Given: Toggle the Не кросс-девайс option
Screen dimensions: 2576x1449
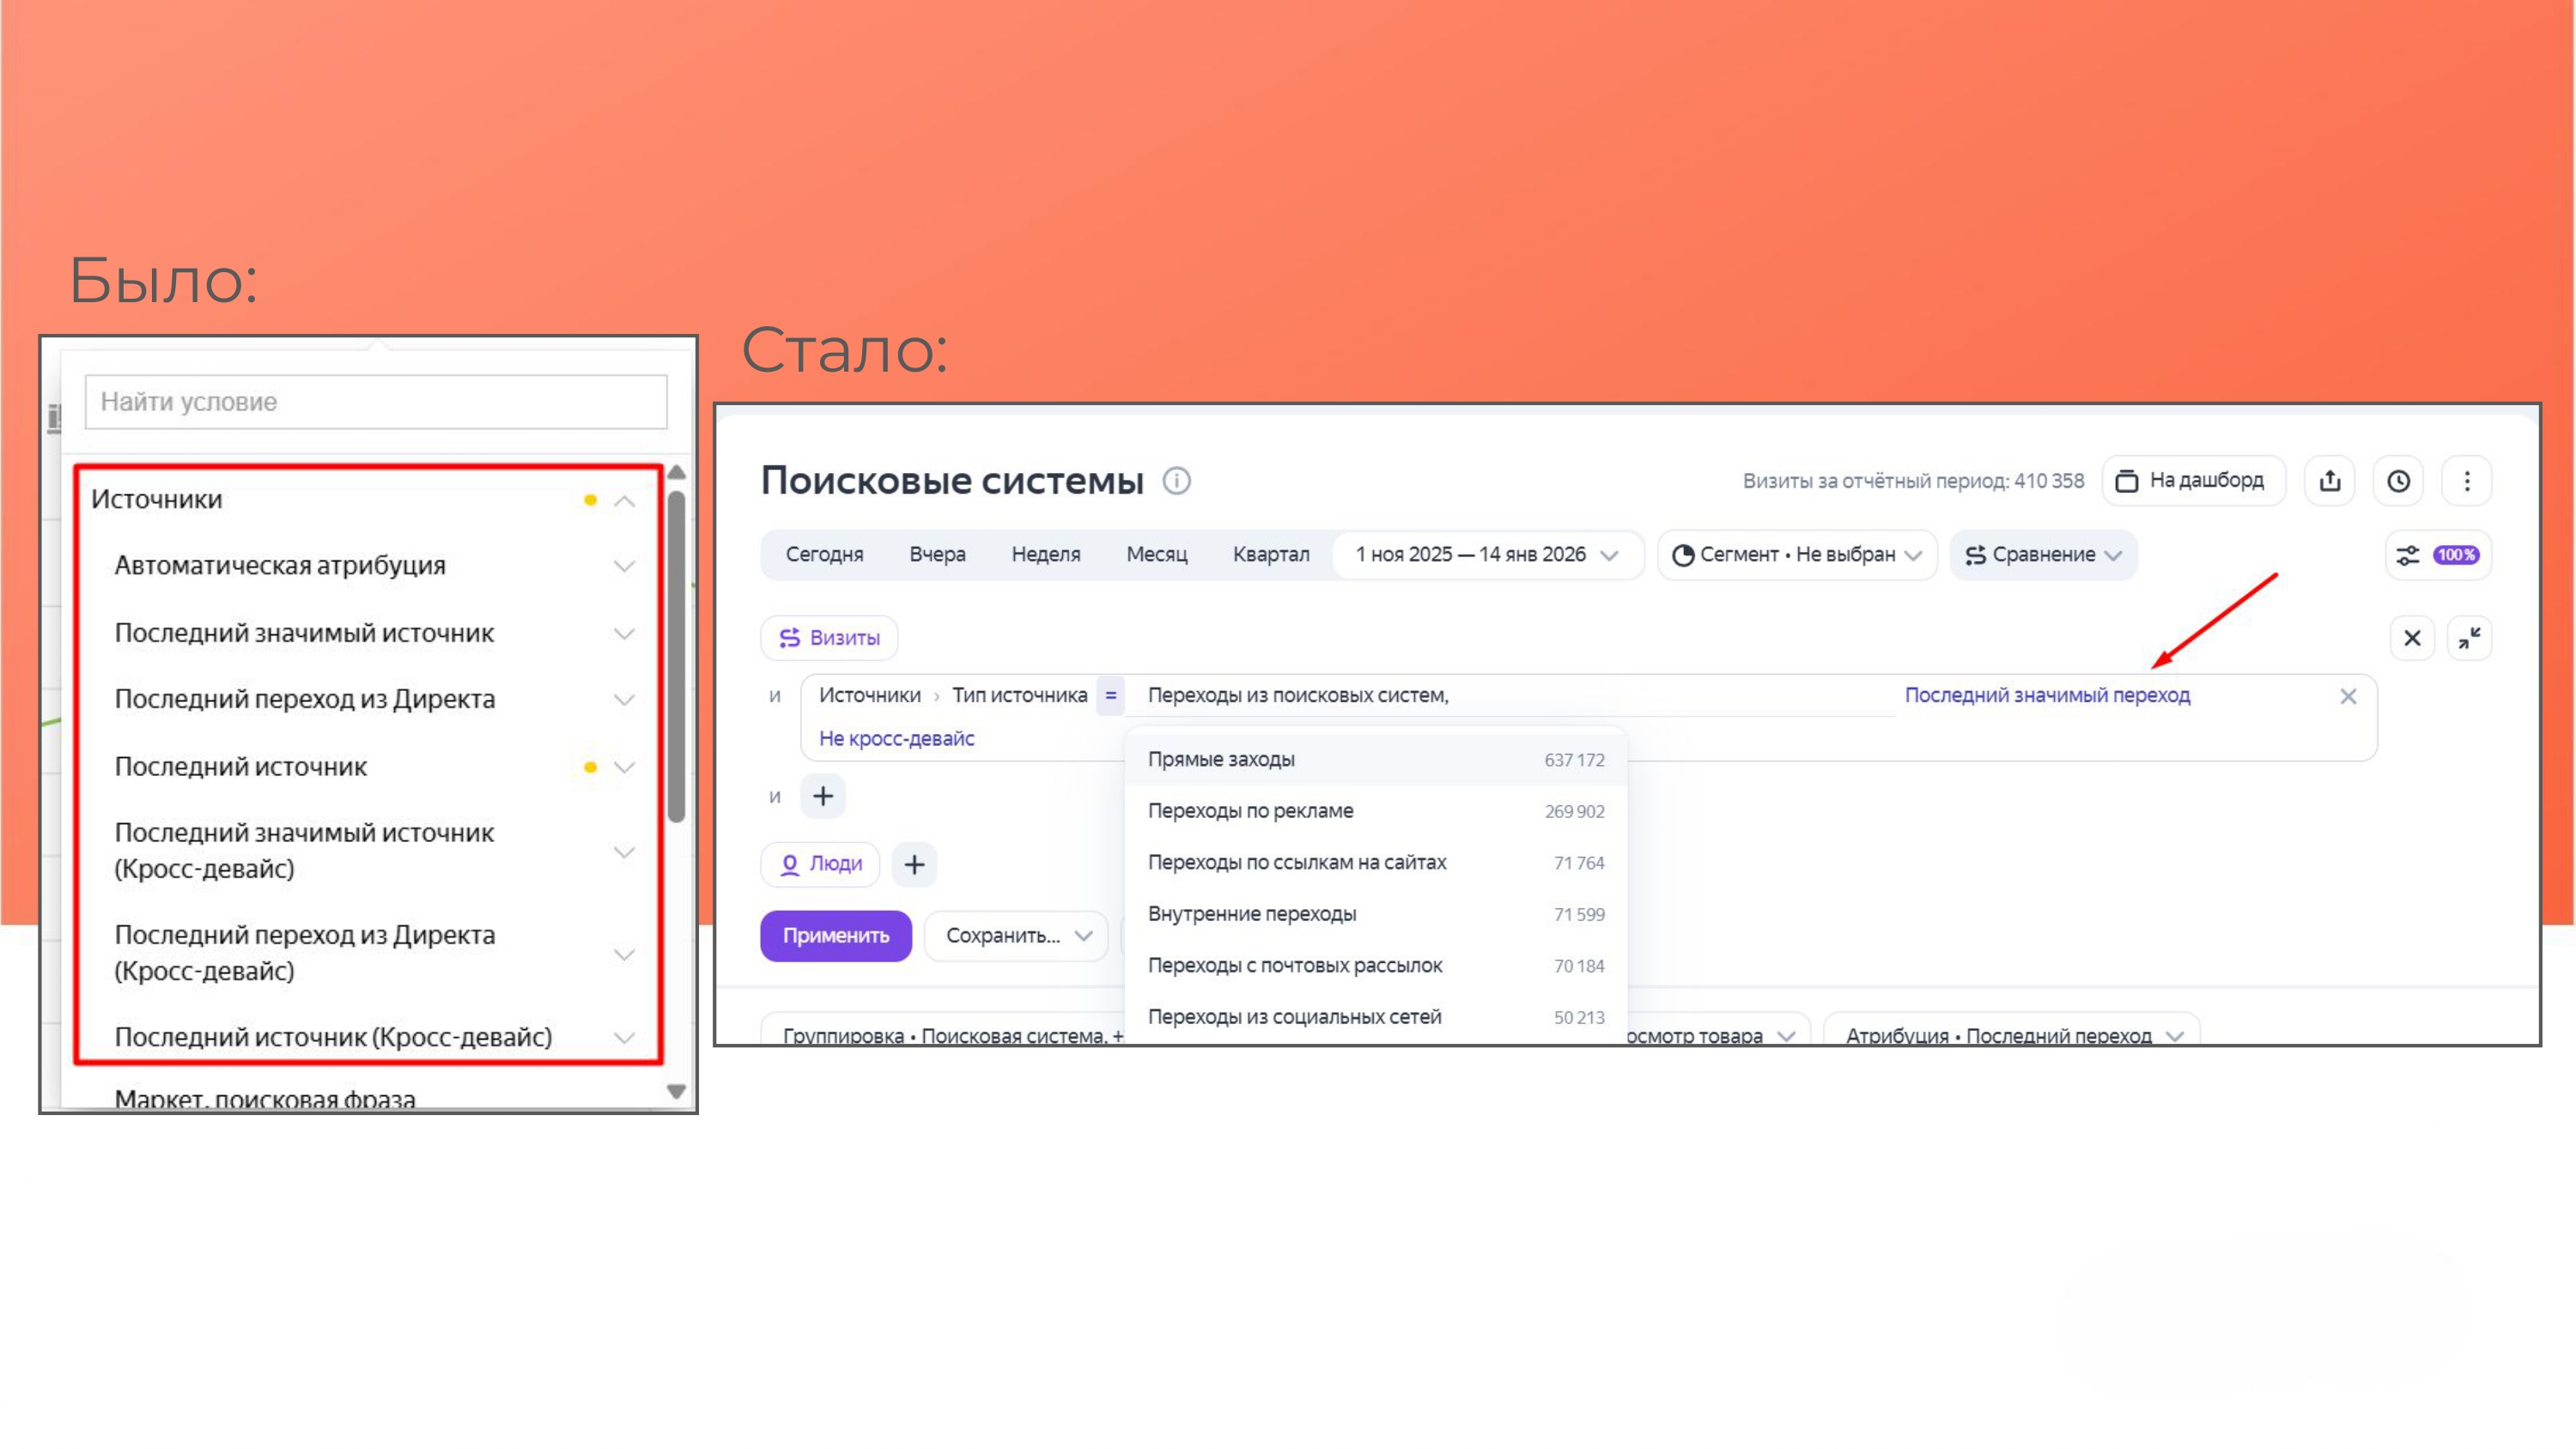Looking at the screenshot, I should [x=896, y=739].
